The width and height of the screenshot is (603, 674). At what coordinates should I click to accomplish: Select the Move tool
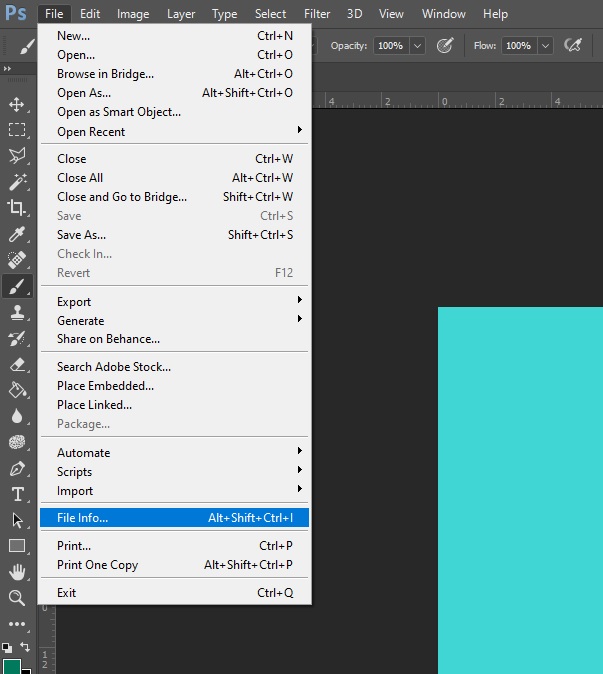(x=17, y=105)
